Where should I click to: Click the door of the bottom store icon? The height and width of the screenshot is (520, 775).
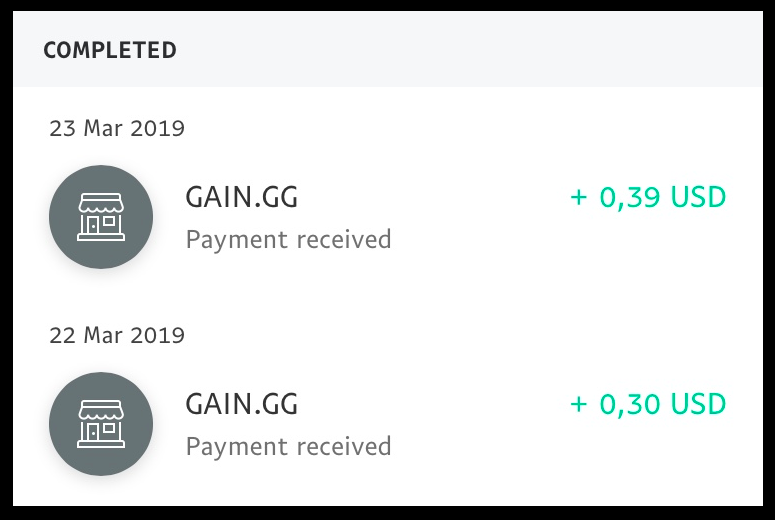click(x=93, y=433)
